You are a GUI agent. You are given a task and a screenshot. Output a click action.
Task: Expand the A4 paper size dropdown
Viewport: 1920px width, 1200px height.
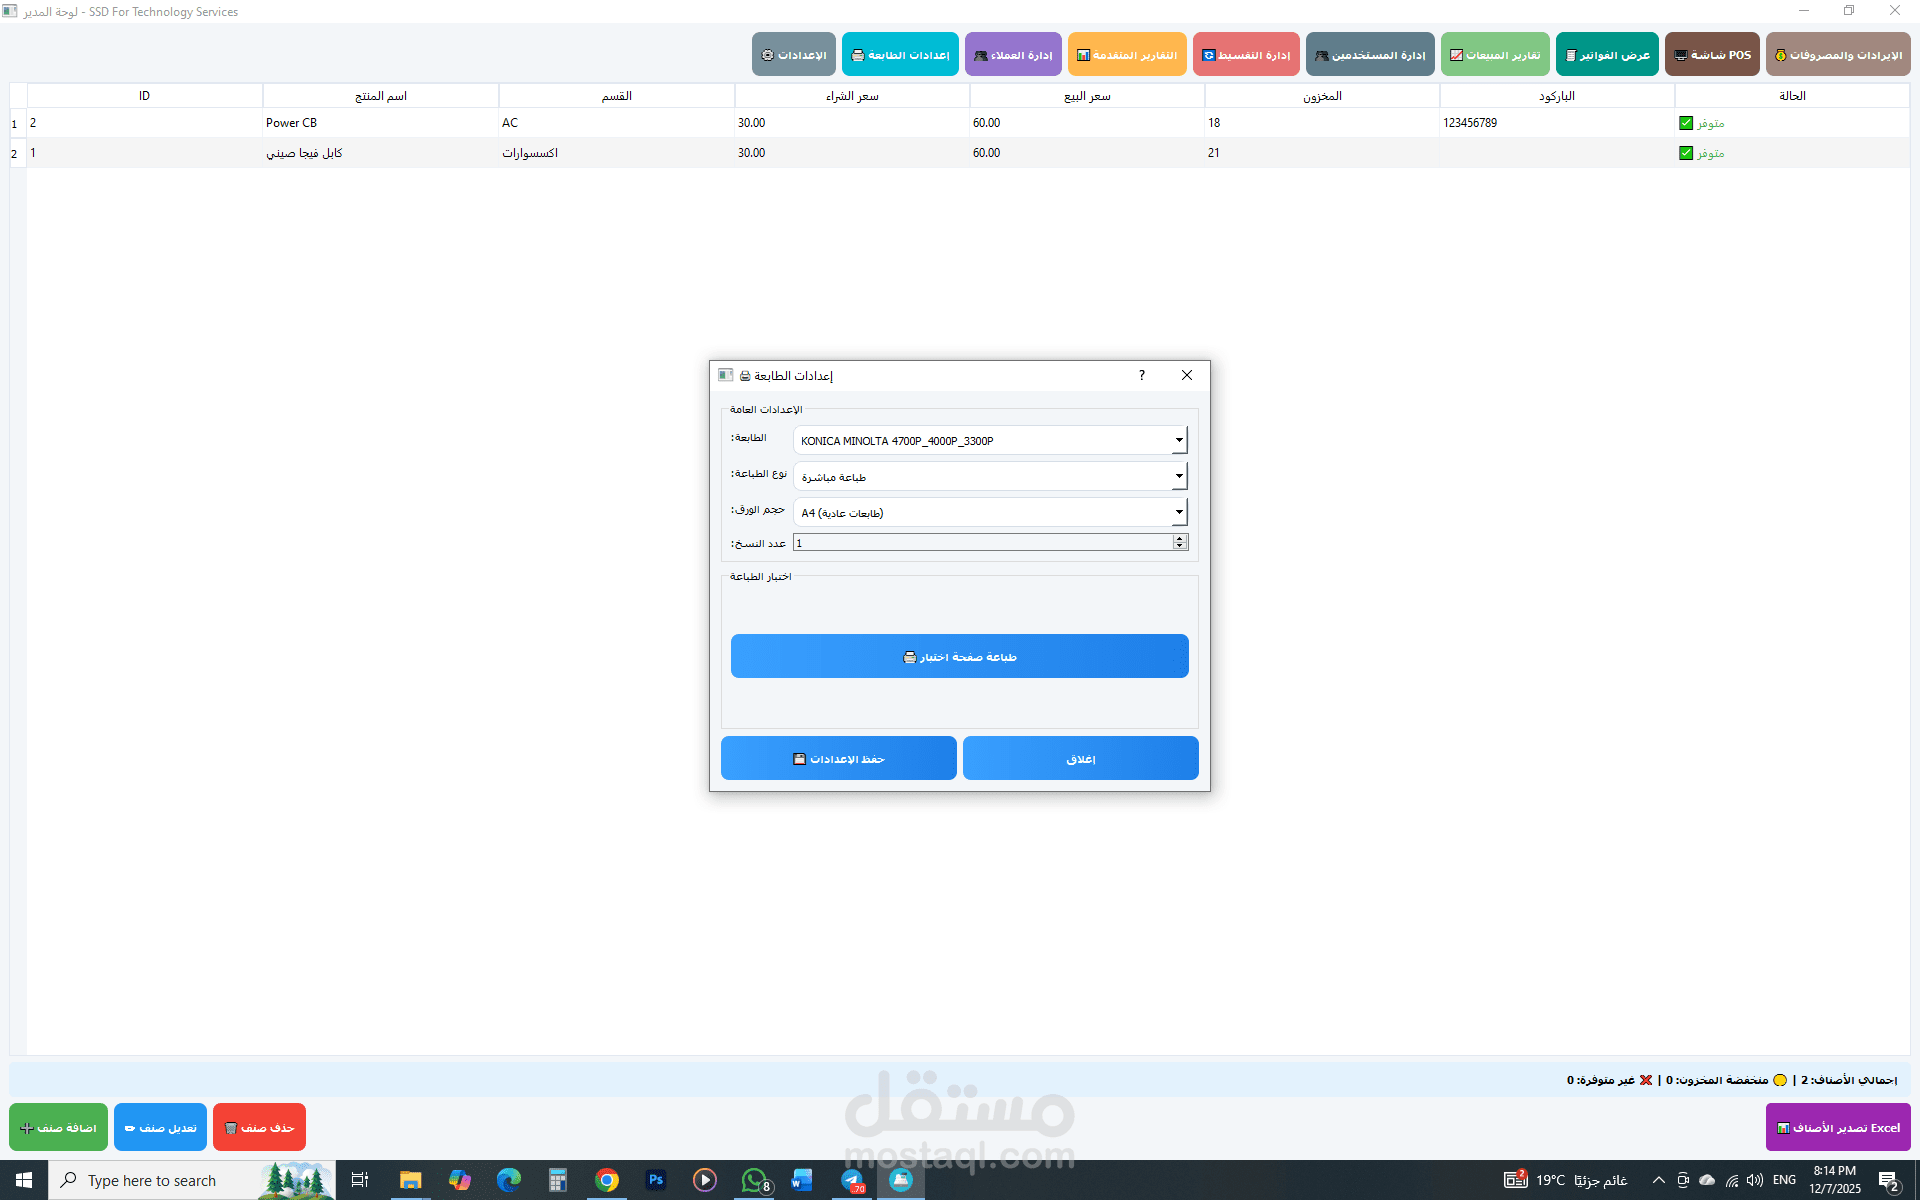(x=1179, y=513)
